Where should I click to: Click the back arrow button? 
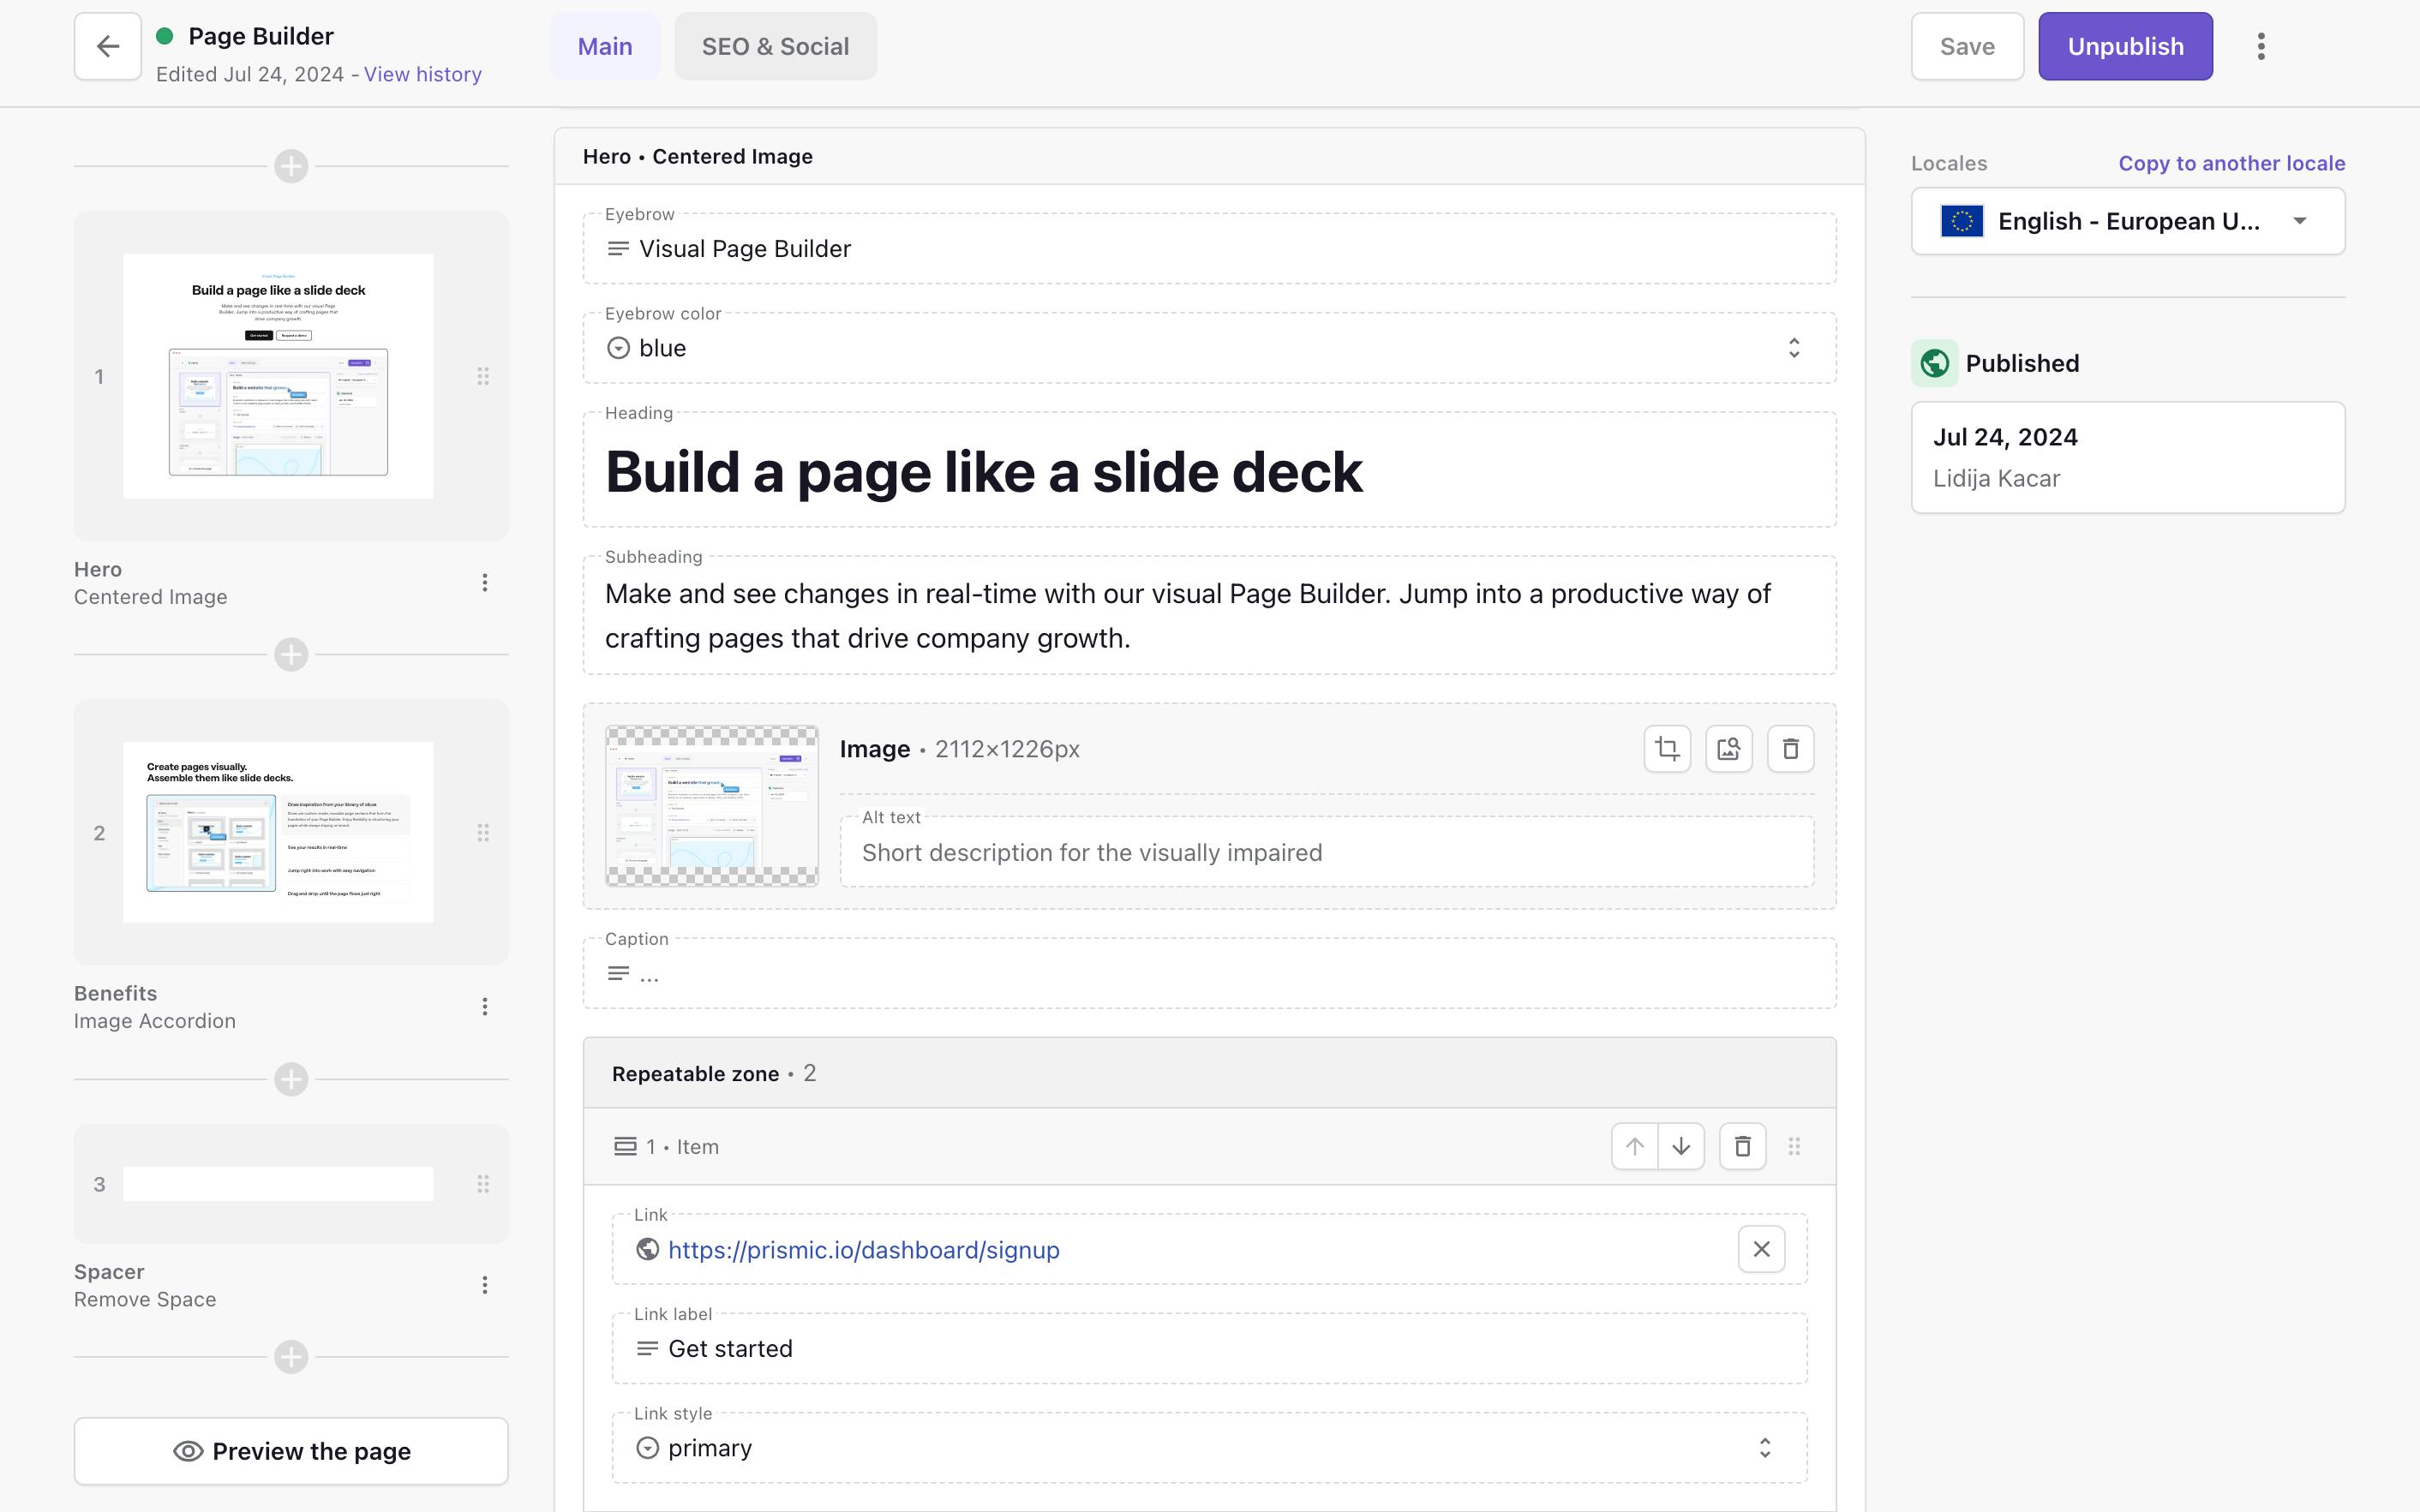(108, 46)
